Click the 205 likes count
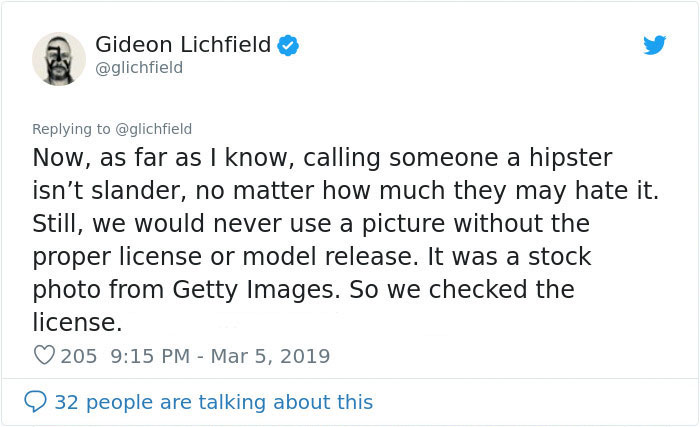 pos(78,355)
